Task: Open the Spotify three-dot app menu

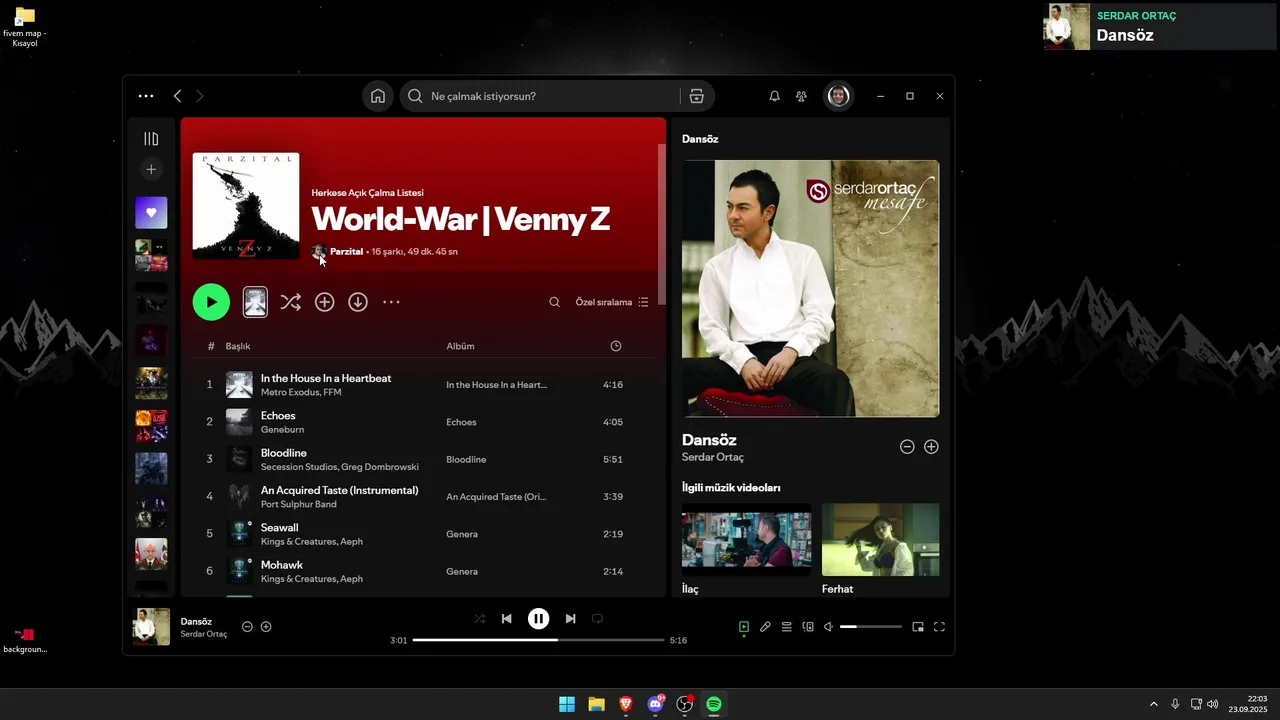Action: point(146,96)
